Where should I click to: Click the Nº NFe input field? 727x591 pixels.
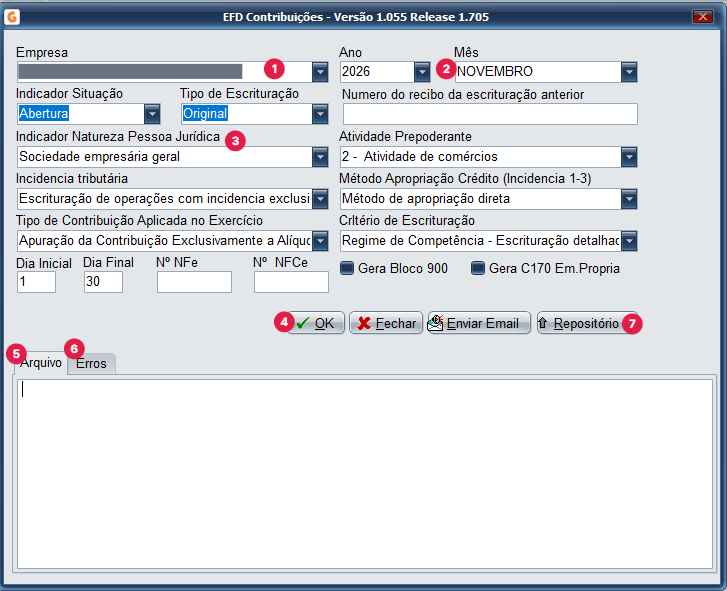(194, 282)
